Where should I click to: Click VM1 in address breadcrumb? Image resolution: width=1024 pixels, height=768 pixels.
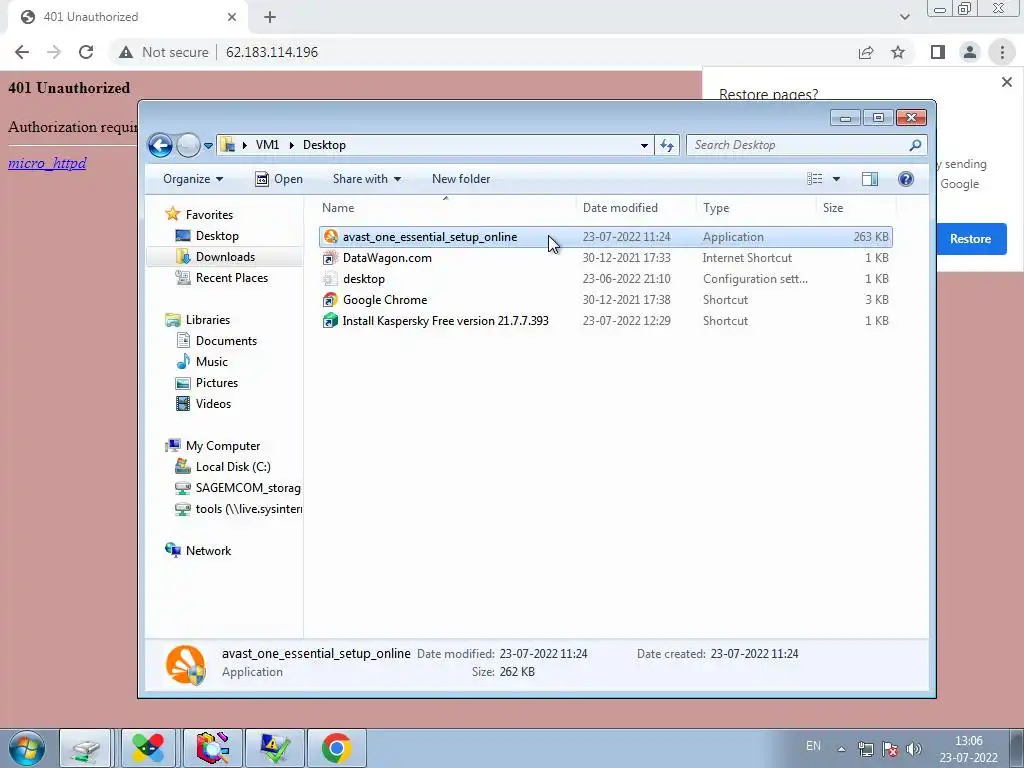tap(267, 145)
